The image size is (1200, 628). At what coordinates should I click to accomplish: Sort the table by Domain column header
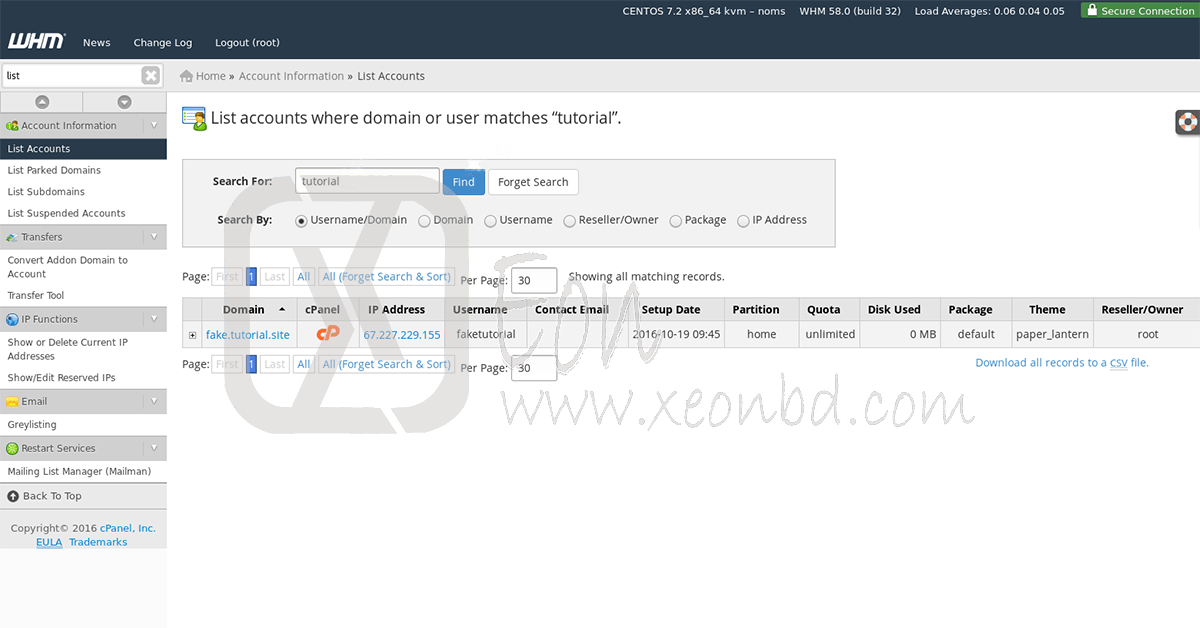(244, 310)
